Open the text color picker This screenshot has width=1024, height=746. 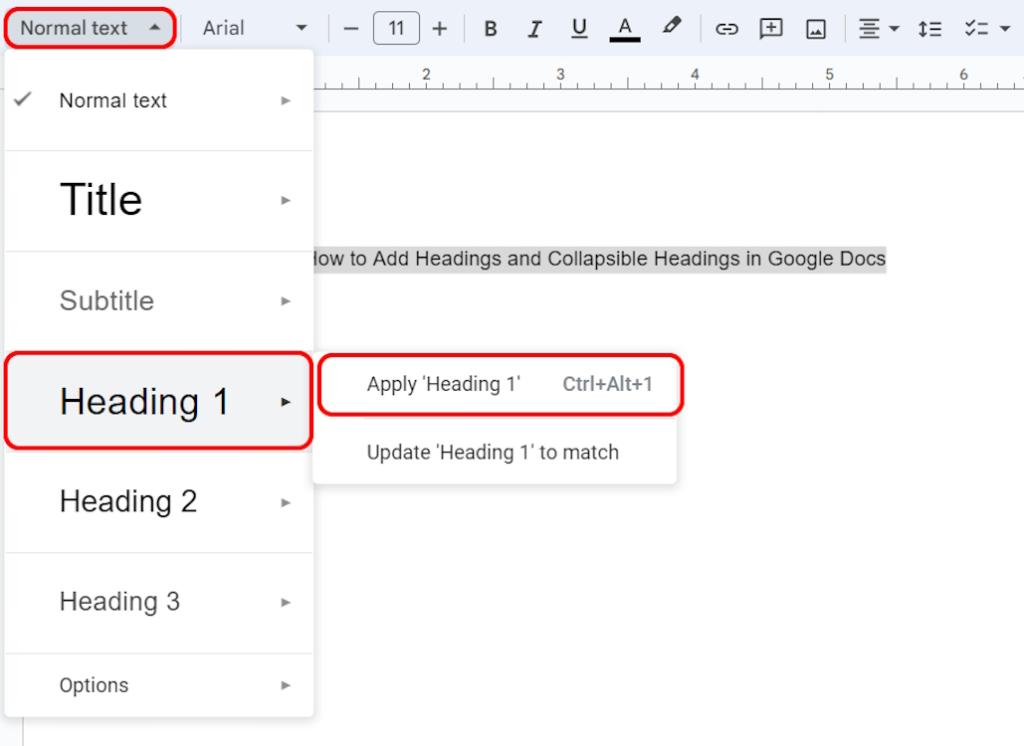click(624, 28)
